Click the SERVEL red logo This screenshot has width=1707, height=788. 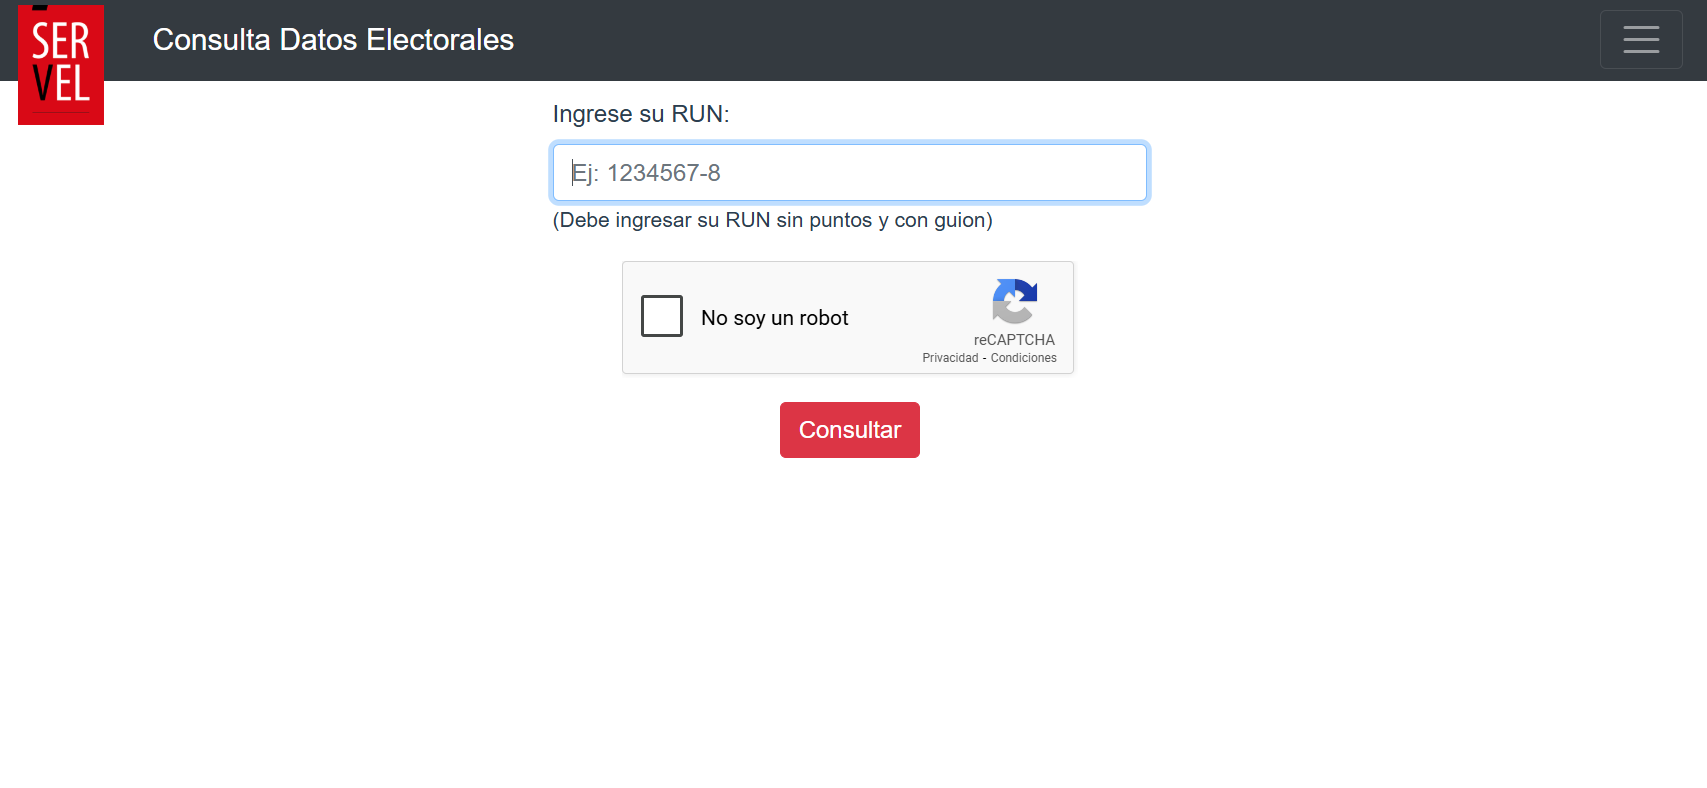click(x=61, y=65)
